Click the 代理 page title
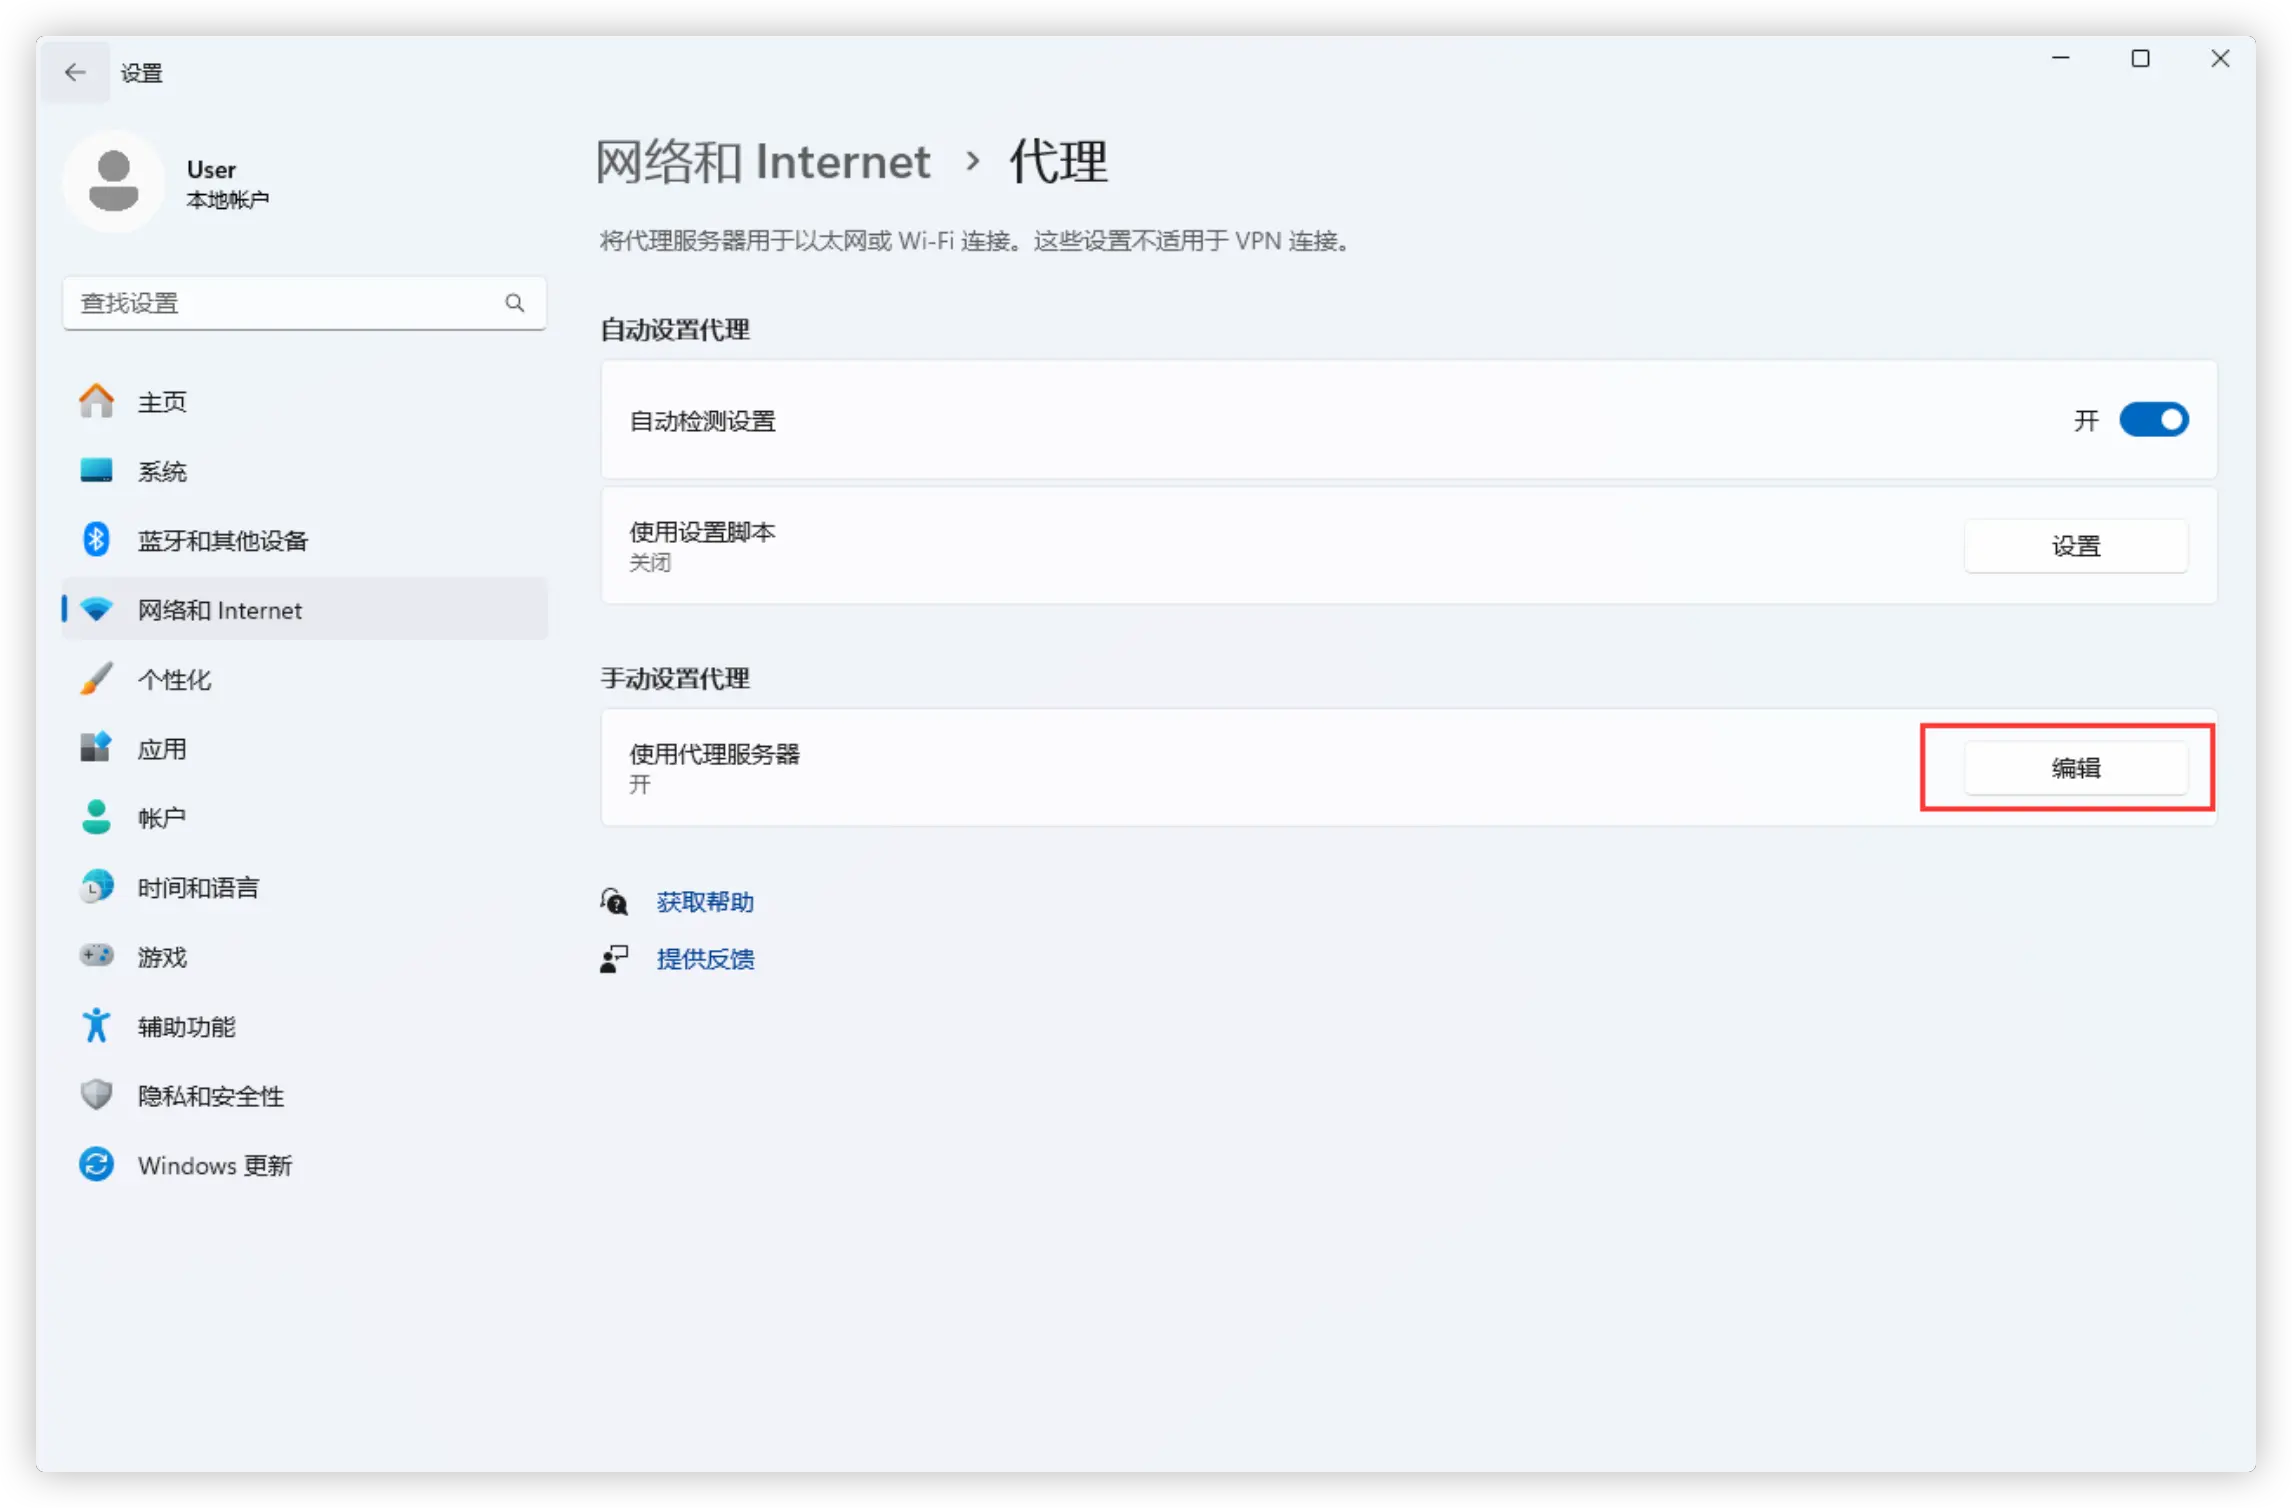 (1059, 161)
